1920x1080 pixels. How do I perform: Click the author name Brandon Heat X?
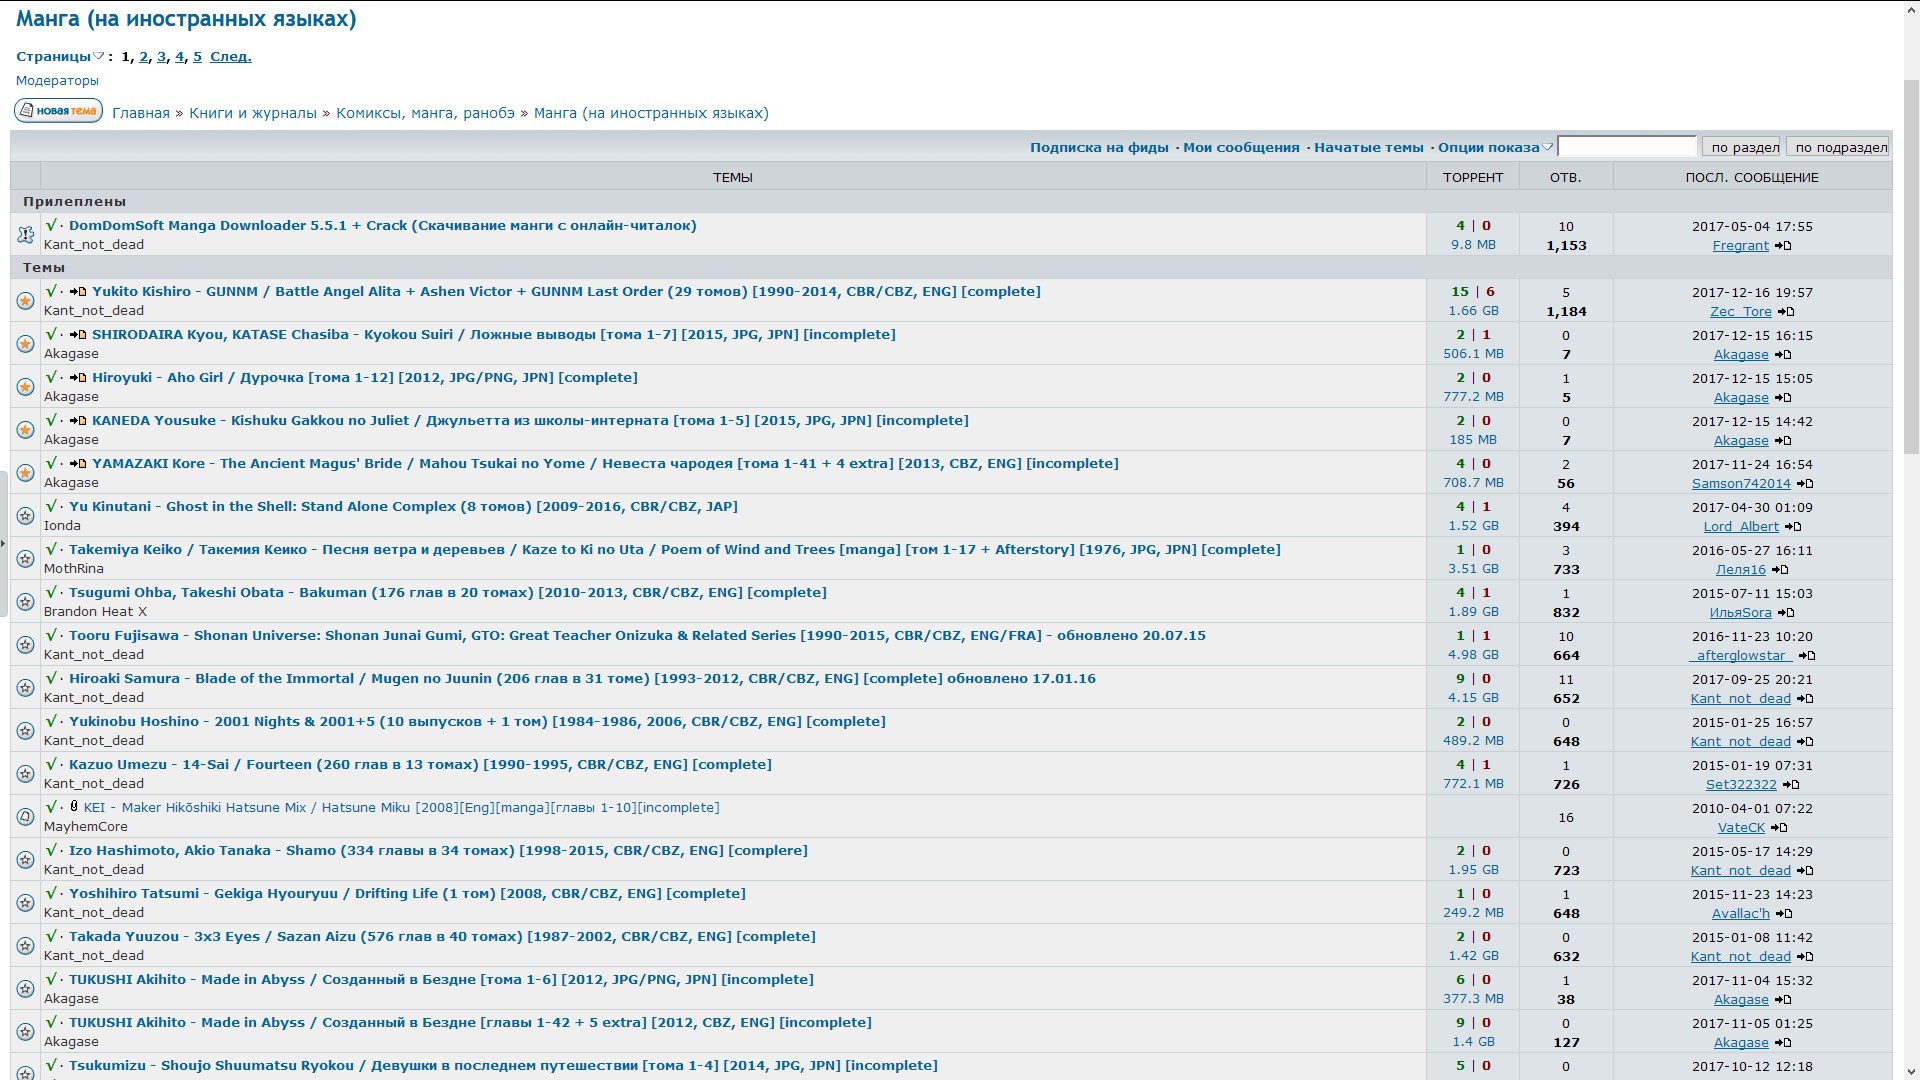point(95,612)
